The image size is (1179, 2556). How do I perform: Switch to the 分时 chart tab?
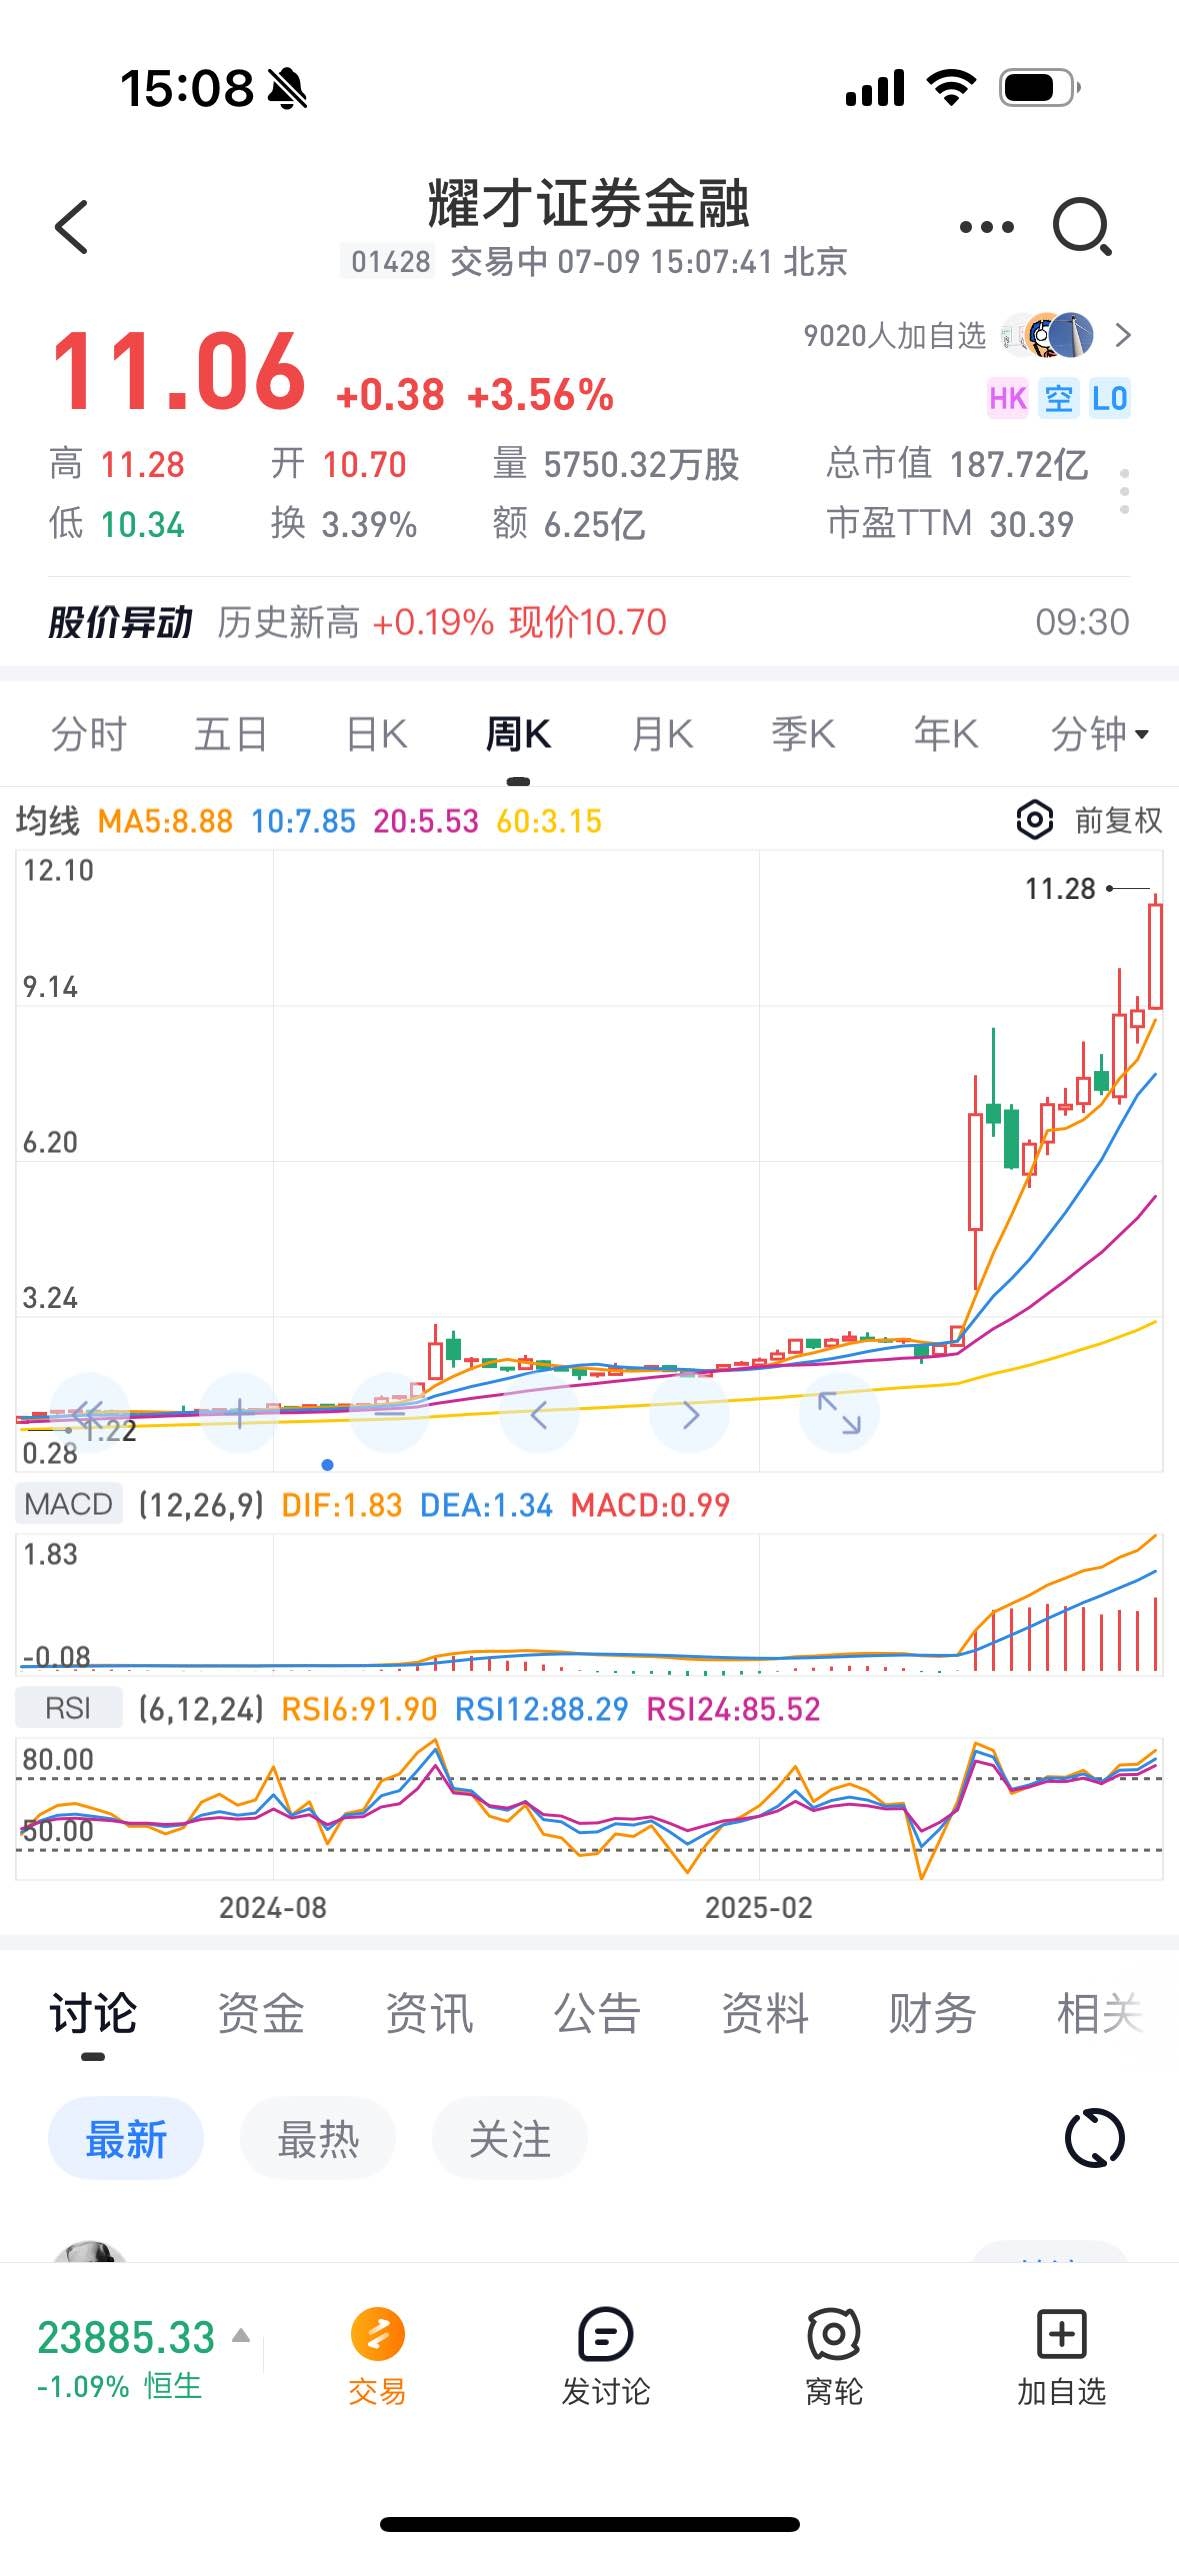click(88, 734)
